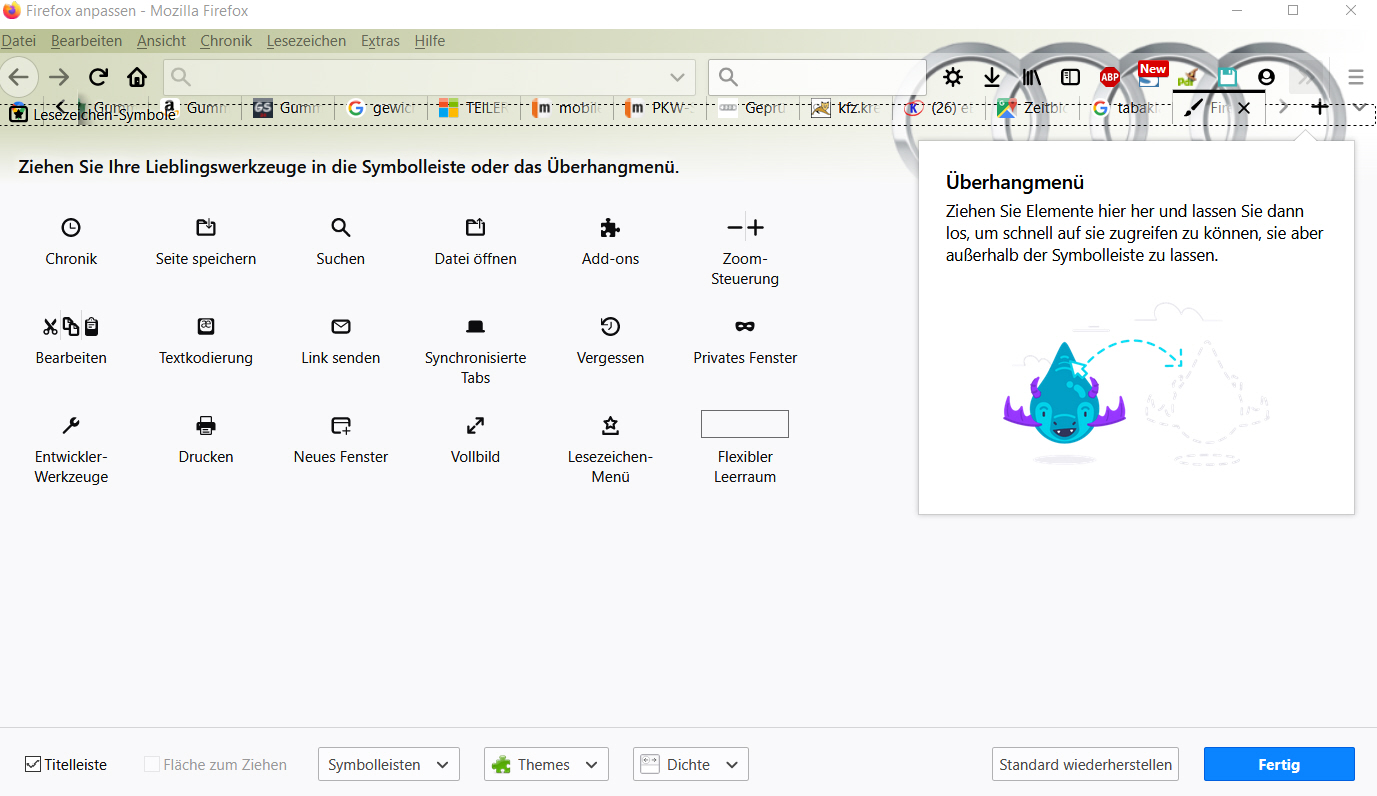
Task: Click the home button in toolbar
Action: [137, 77]
